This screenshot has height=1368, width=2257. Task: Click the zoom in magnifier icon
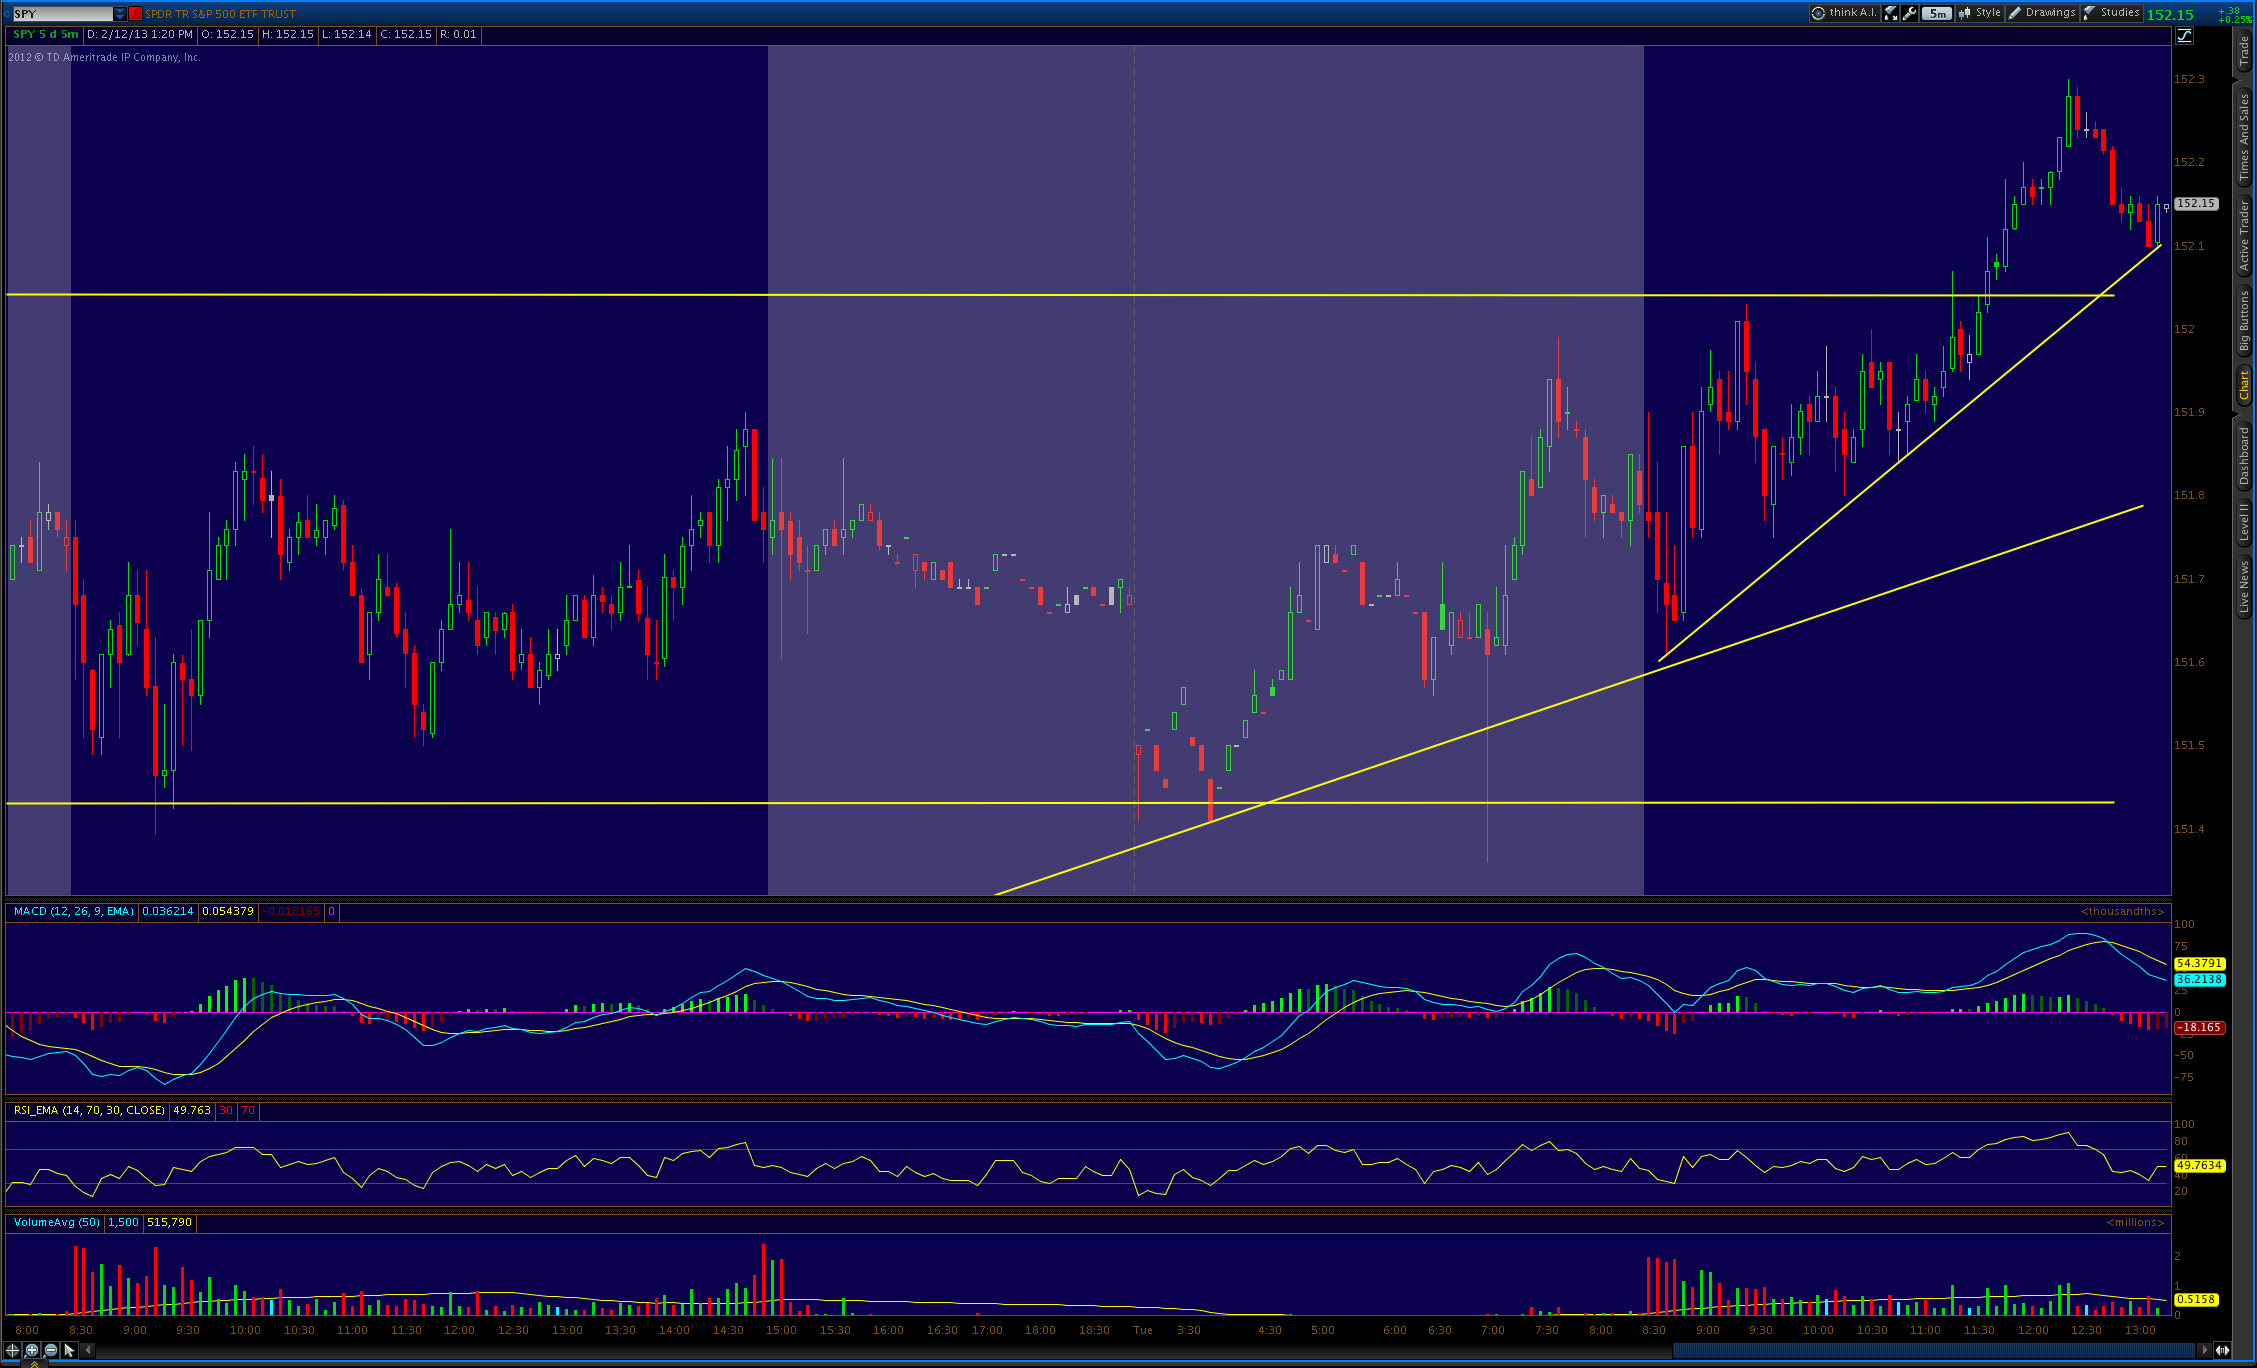32,1350
